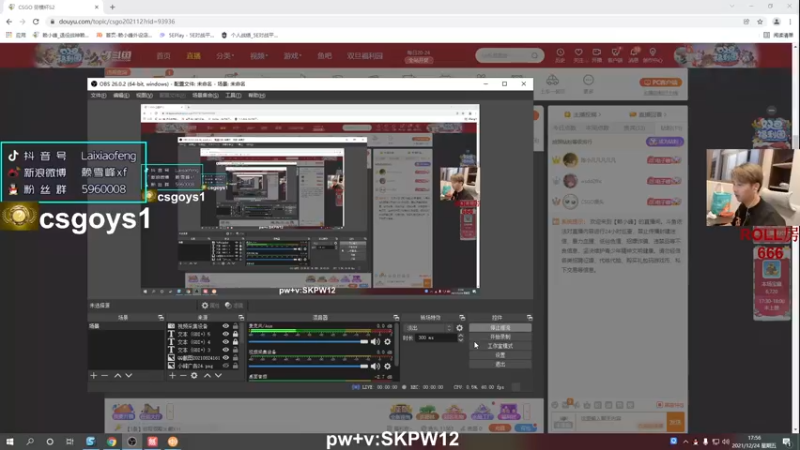The height and width of the screenshot is (450, 800).
Task: Open Windows taskbar search
Action: point(30,441)
